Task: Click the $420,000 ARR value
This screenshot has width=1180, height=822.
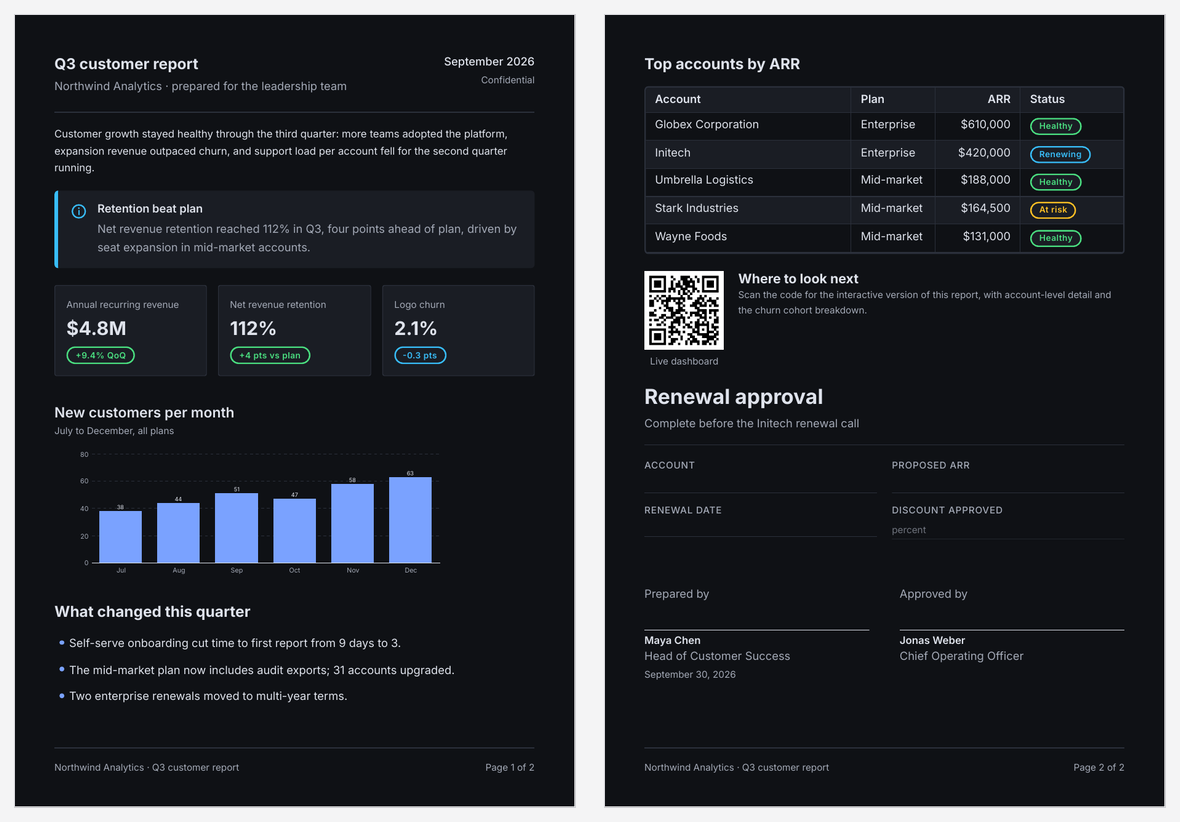Action: pos(984,153)
